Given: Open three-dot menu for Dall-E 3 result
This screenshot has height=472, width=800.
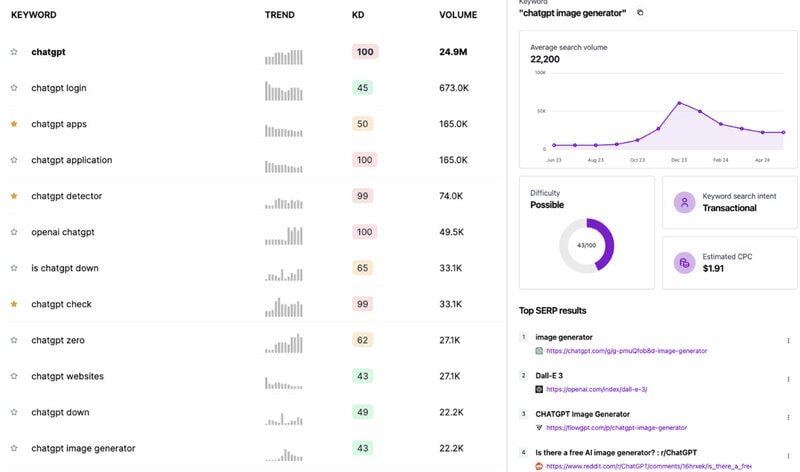Looking at the screenshot, I should [788, 379].
